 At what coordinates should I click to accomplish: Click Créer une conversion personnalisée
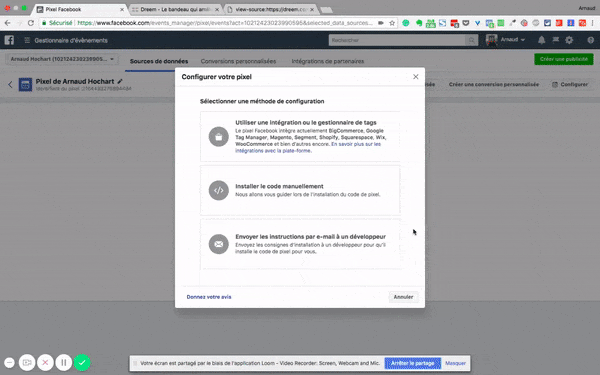point(494,84)
